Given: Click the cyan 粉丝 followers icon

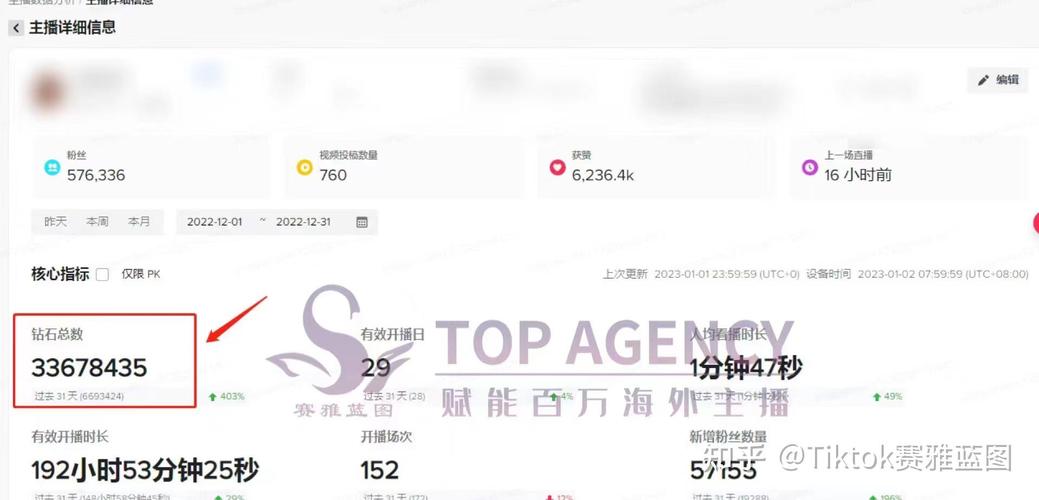Looking at the screenshot, I should (x=52, y=167).
